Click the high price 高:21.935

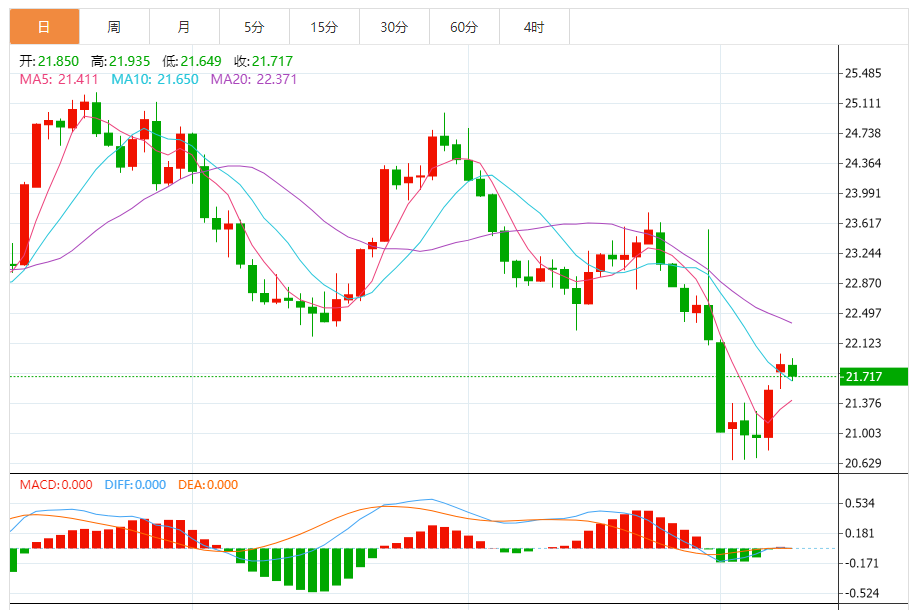[120, 61]
